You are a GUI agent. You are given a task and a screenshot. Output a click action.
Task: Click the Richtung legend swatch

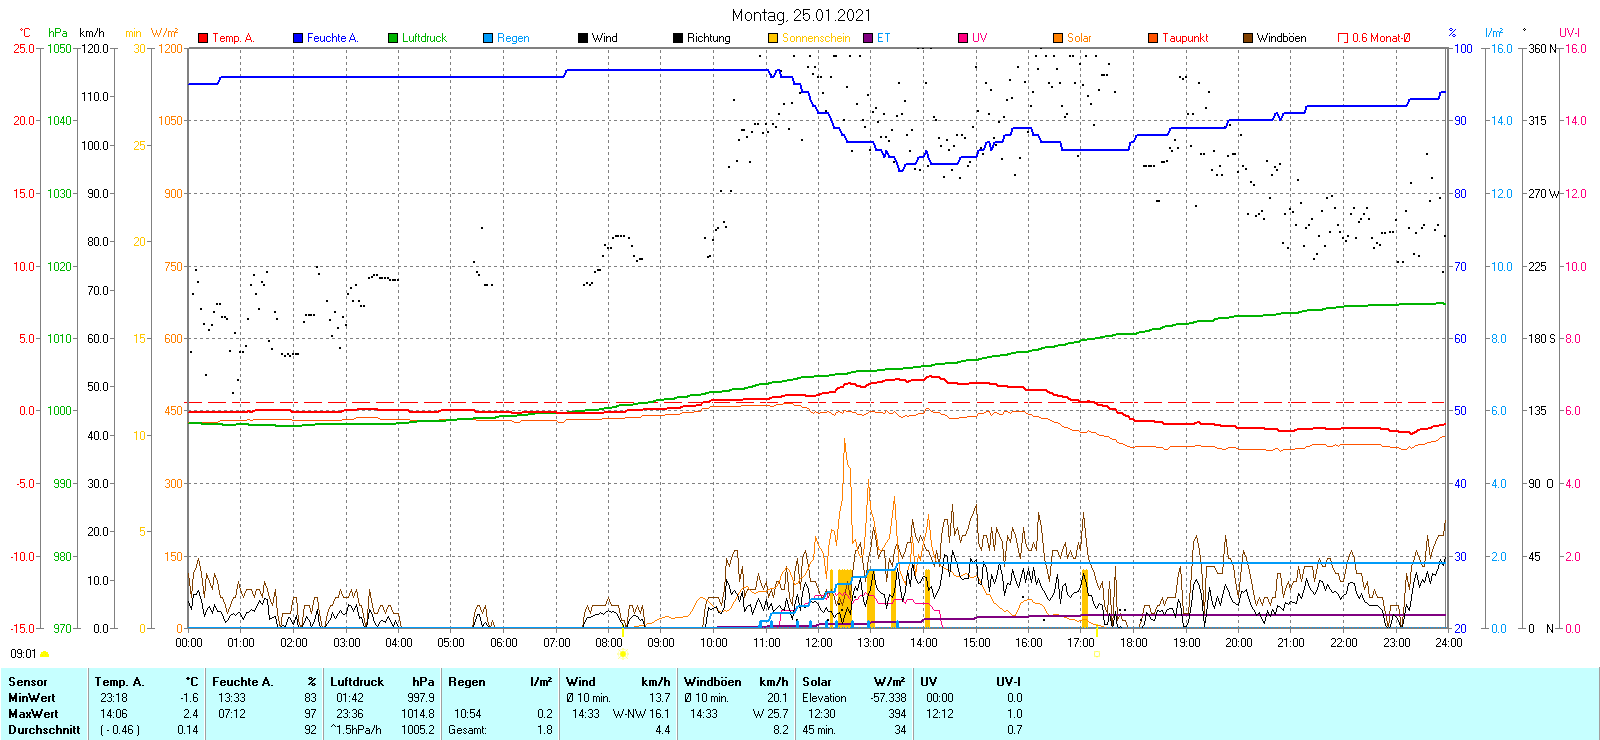point(678,38)
